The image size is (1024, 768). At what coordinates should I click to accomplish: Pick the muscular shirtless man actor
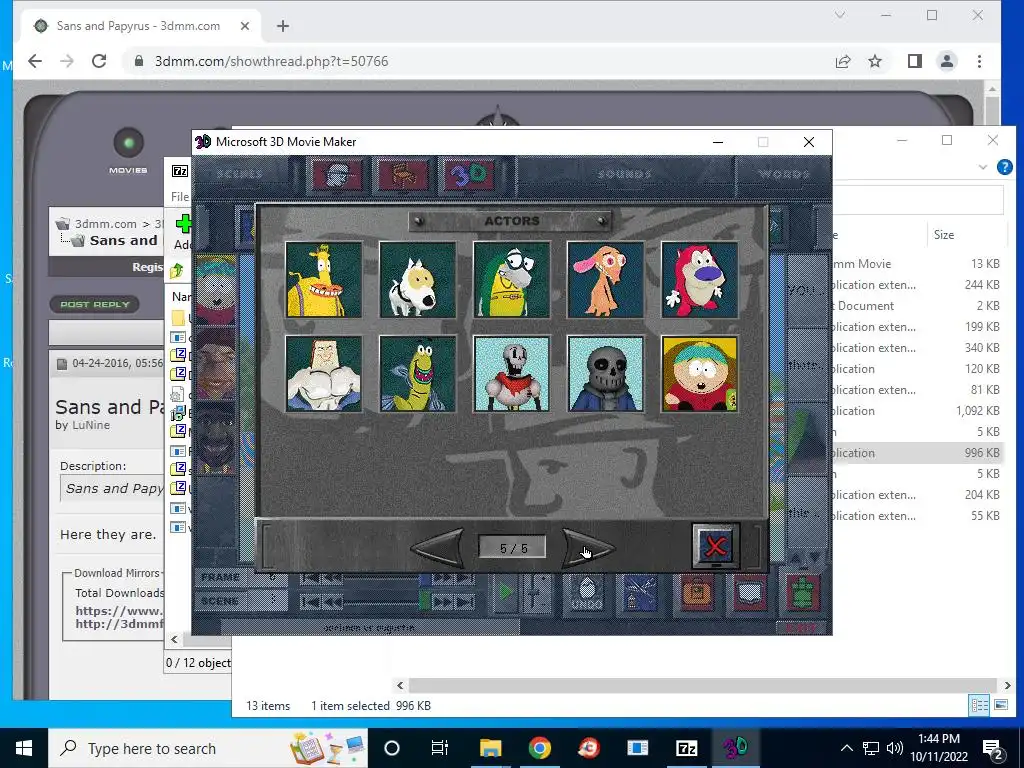pos(323,374)
